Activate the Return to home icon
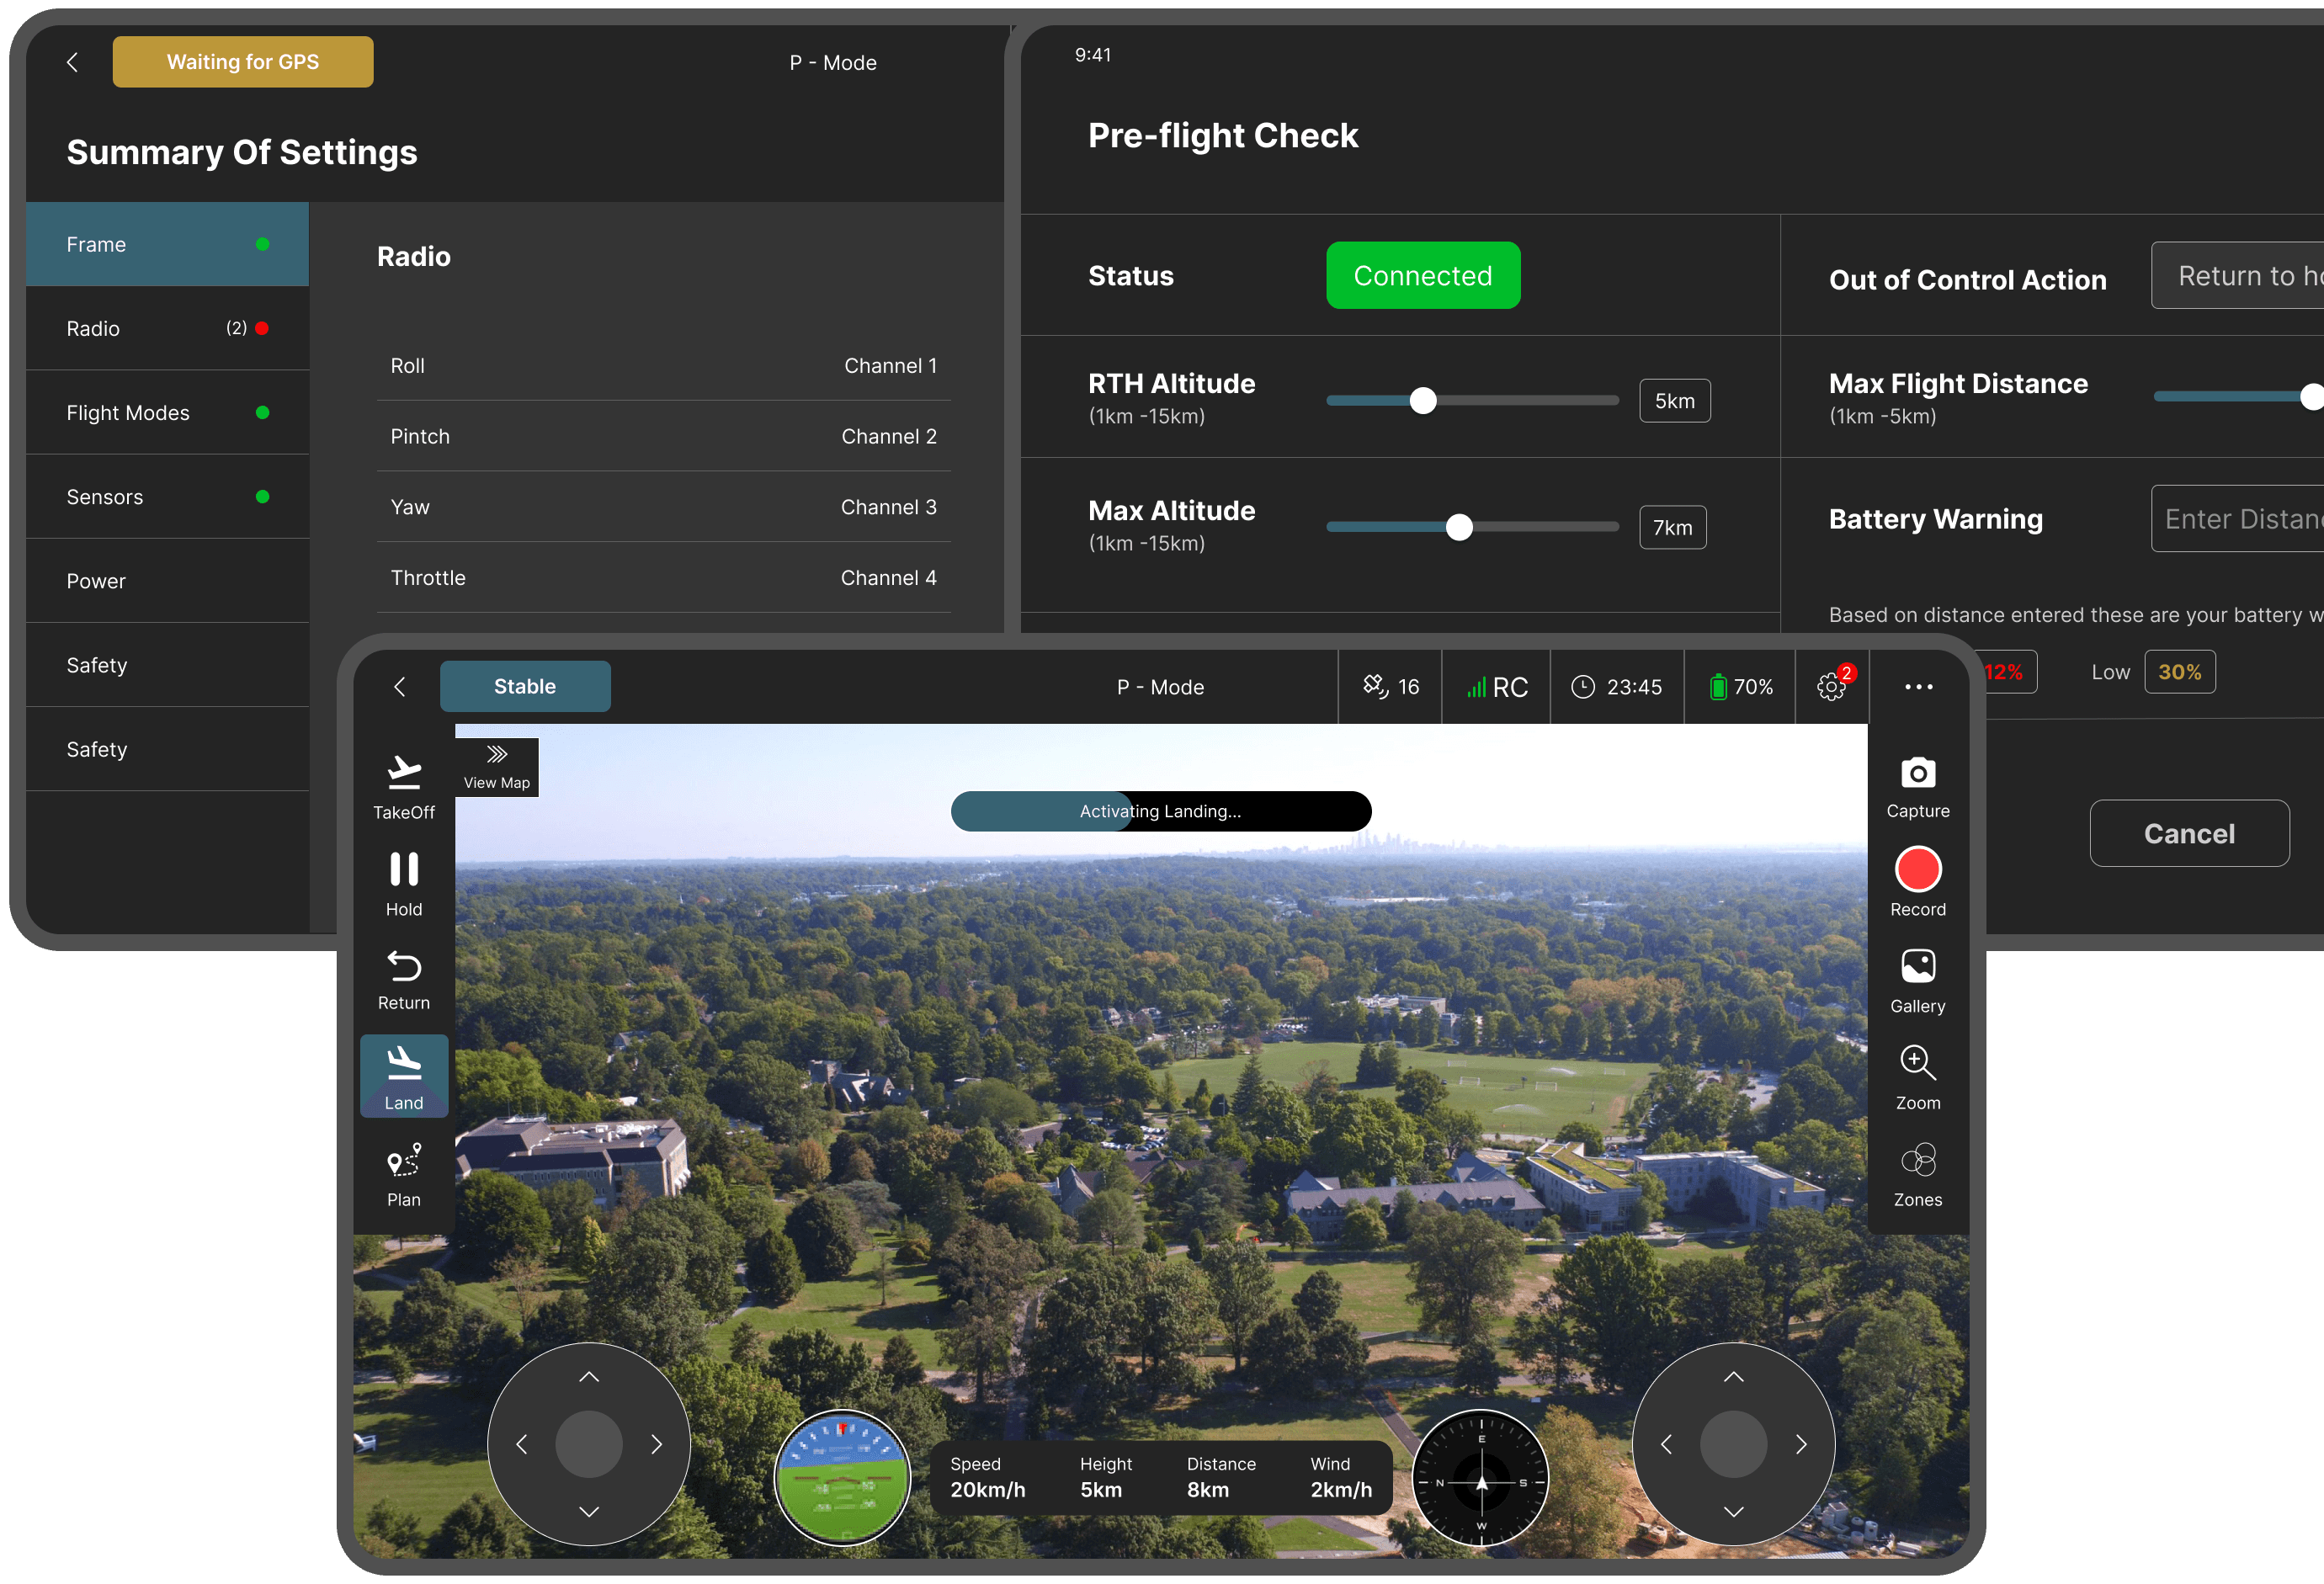Screen dimensions: 2324x1584 tap(404, 967)
